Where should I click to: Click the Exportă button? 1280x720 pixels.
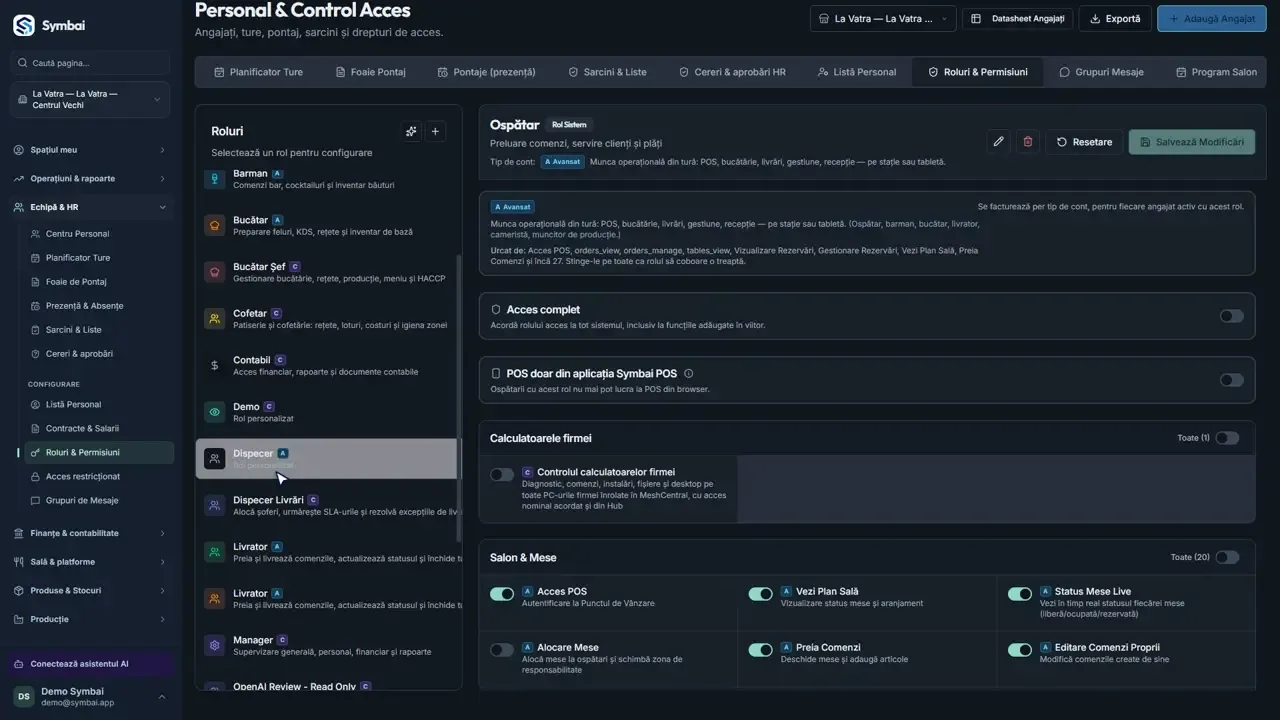pyautogui.click(x=1115, y=18)
